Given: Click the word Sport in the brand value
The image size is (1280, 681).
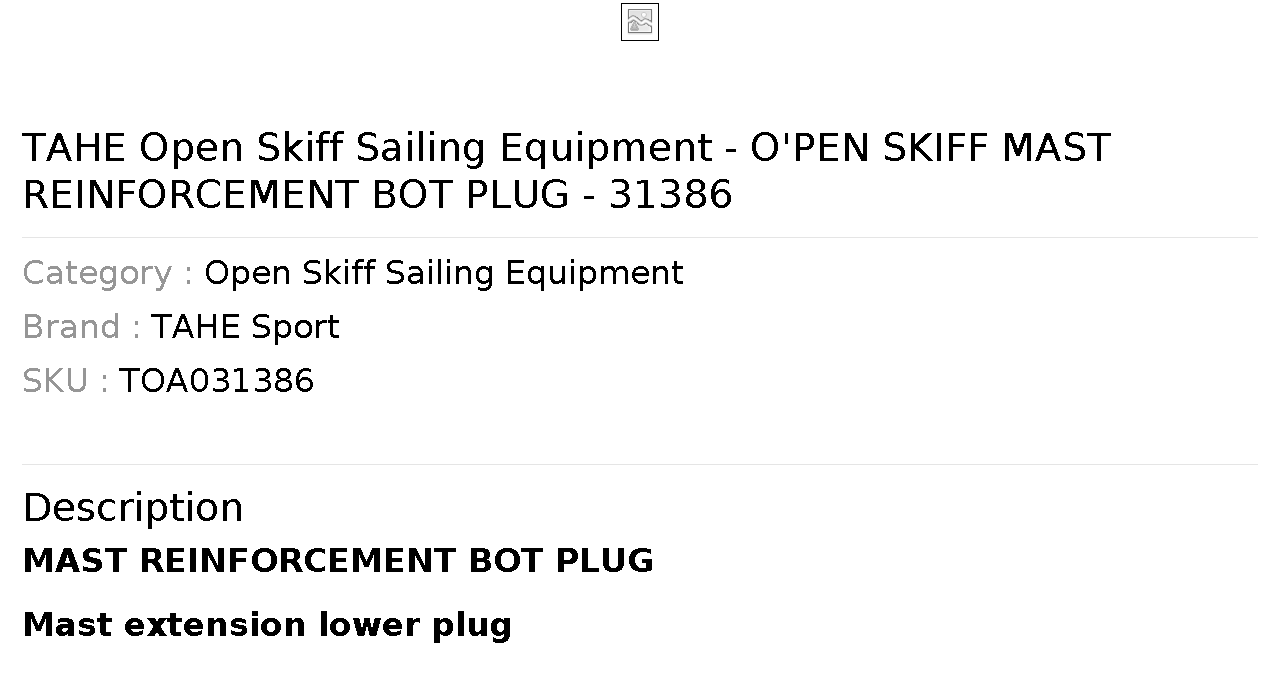Looking at the screenshot, I should click(295, 327).
